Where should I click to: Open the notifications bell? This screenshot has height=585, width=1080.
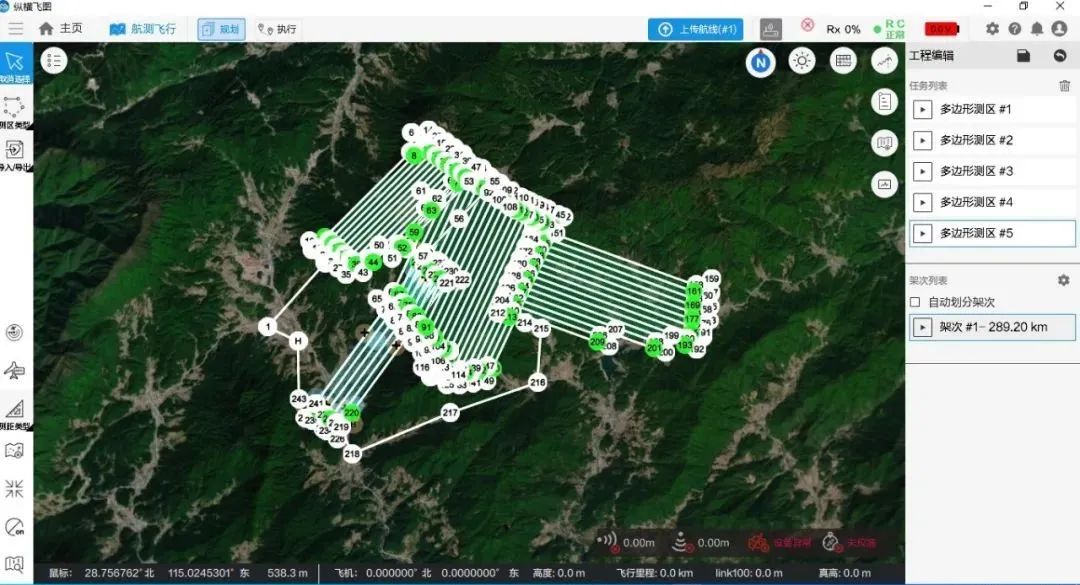coord(1037,29)
